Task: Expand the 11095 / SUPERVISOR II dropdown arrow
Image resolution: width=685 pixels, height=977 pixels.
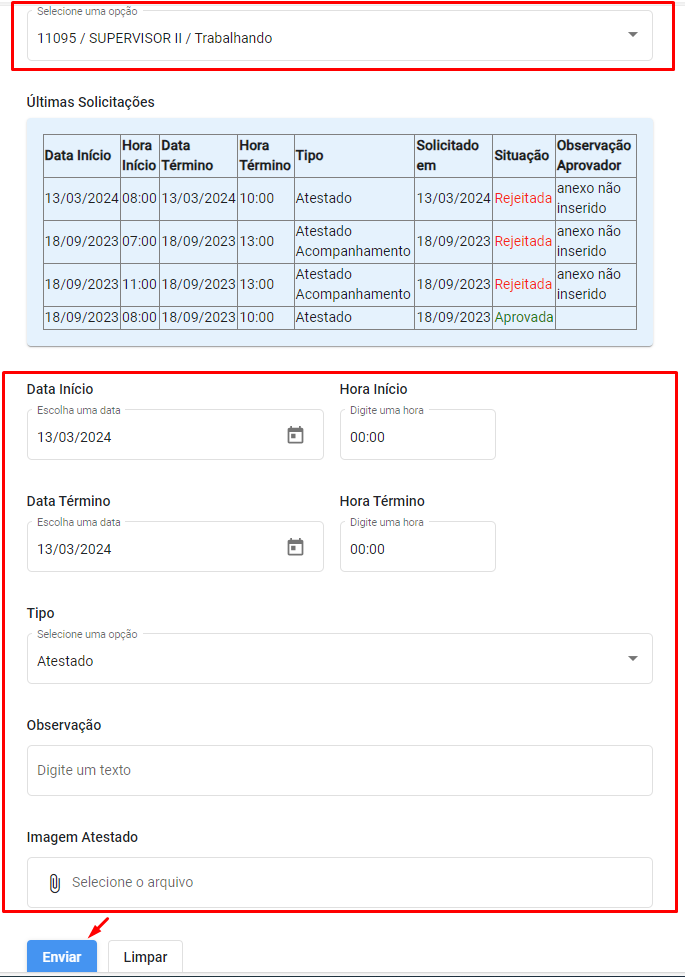Action: pyautogui.click(x=633, y=35)
